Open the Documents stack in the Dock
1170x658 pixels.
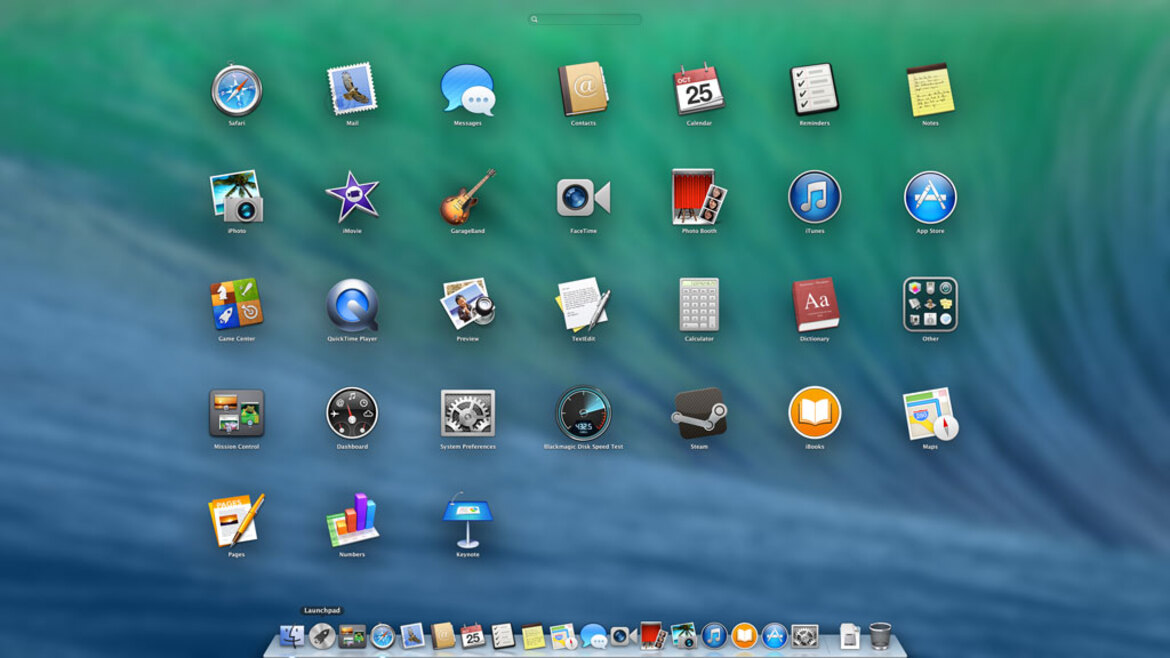coord(849,636)
